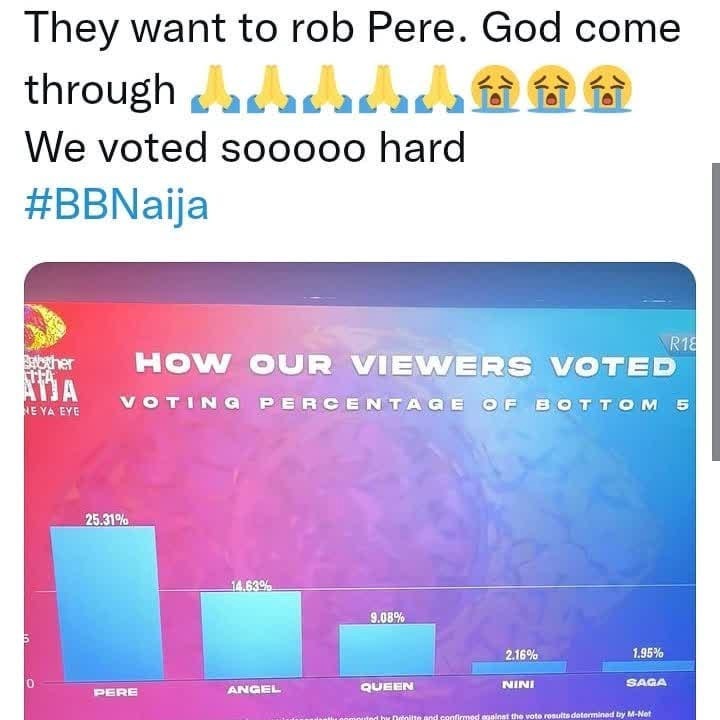The width and height of the screenshot is (720, 720).
Task: Click the 'We voted sooooo hard' text
Action: (245, 147)
